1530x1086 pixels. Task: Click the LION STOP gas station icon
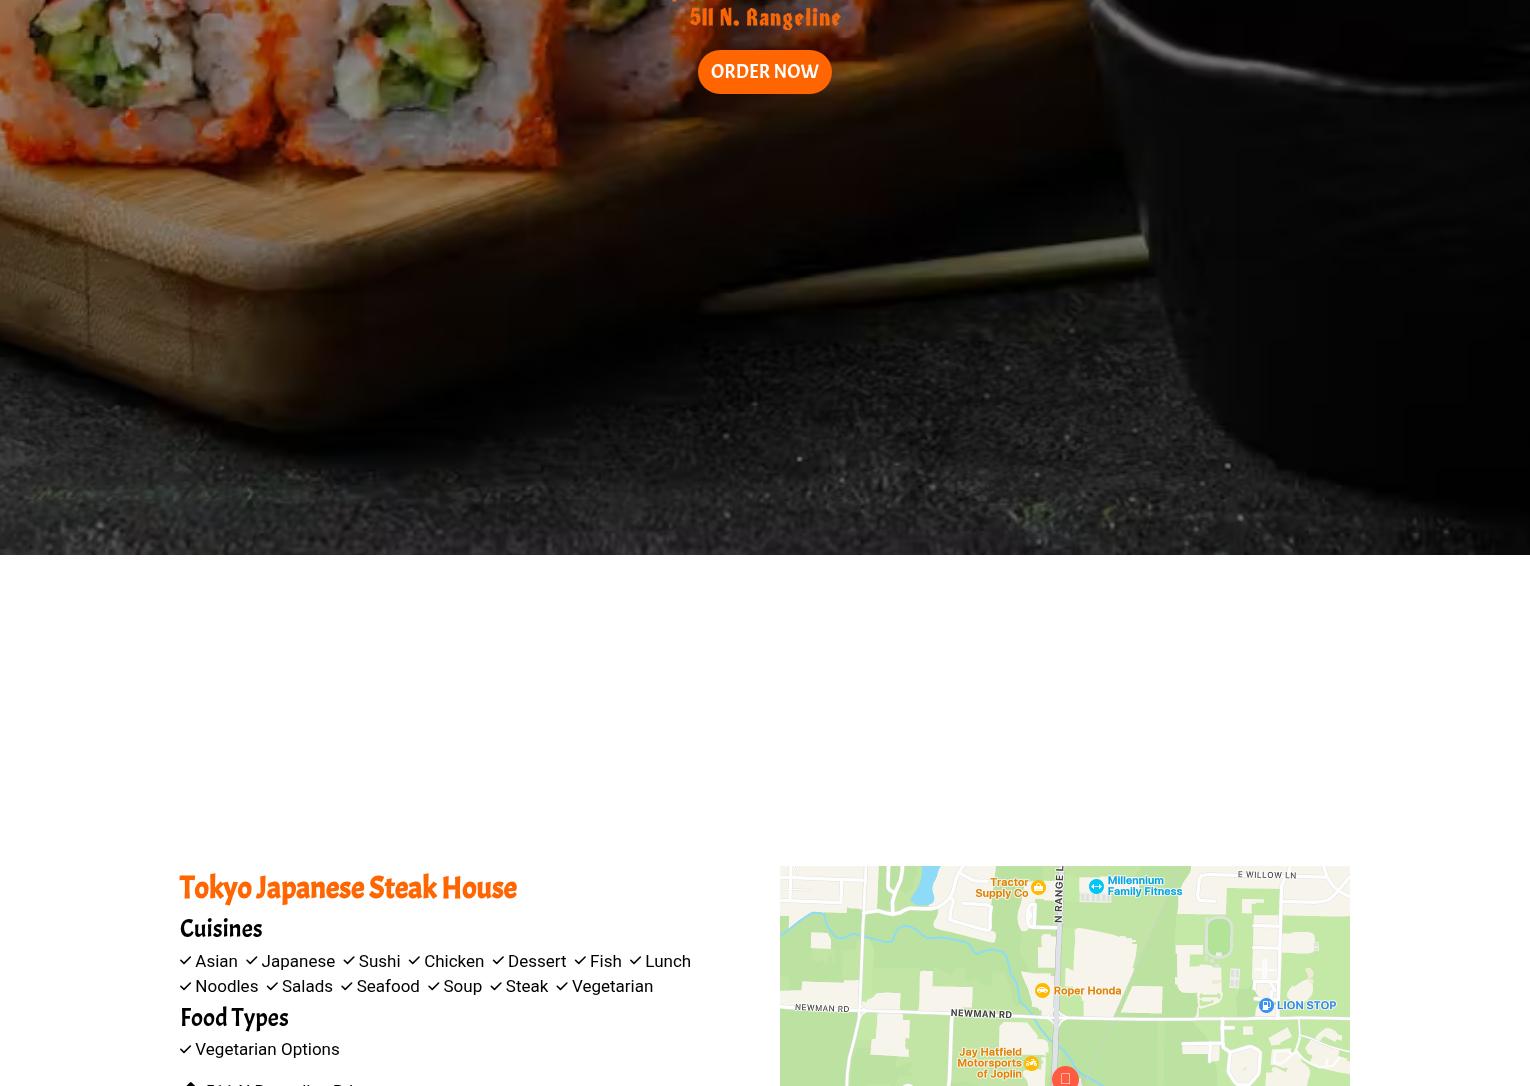click(1266, 1005)
